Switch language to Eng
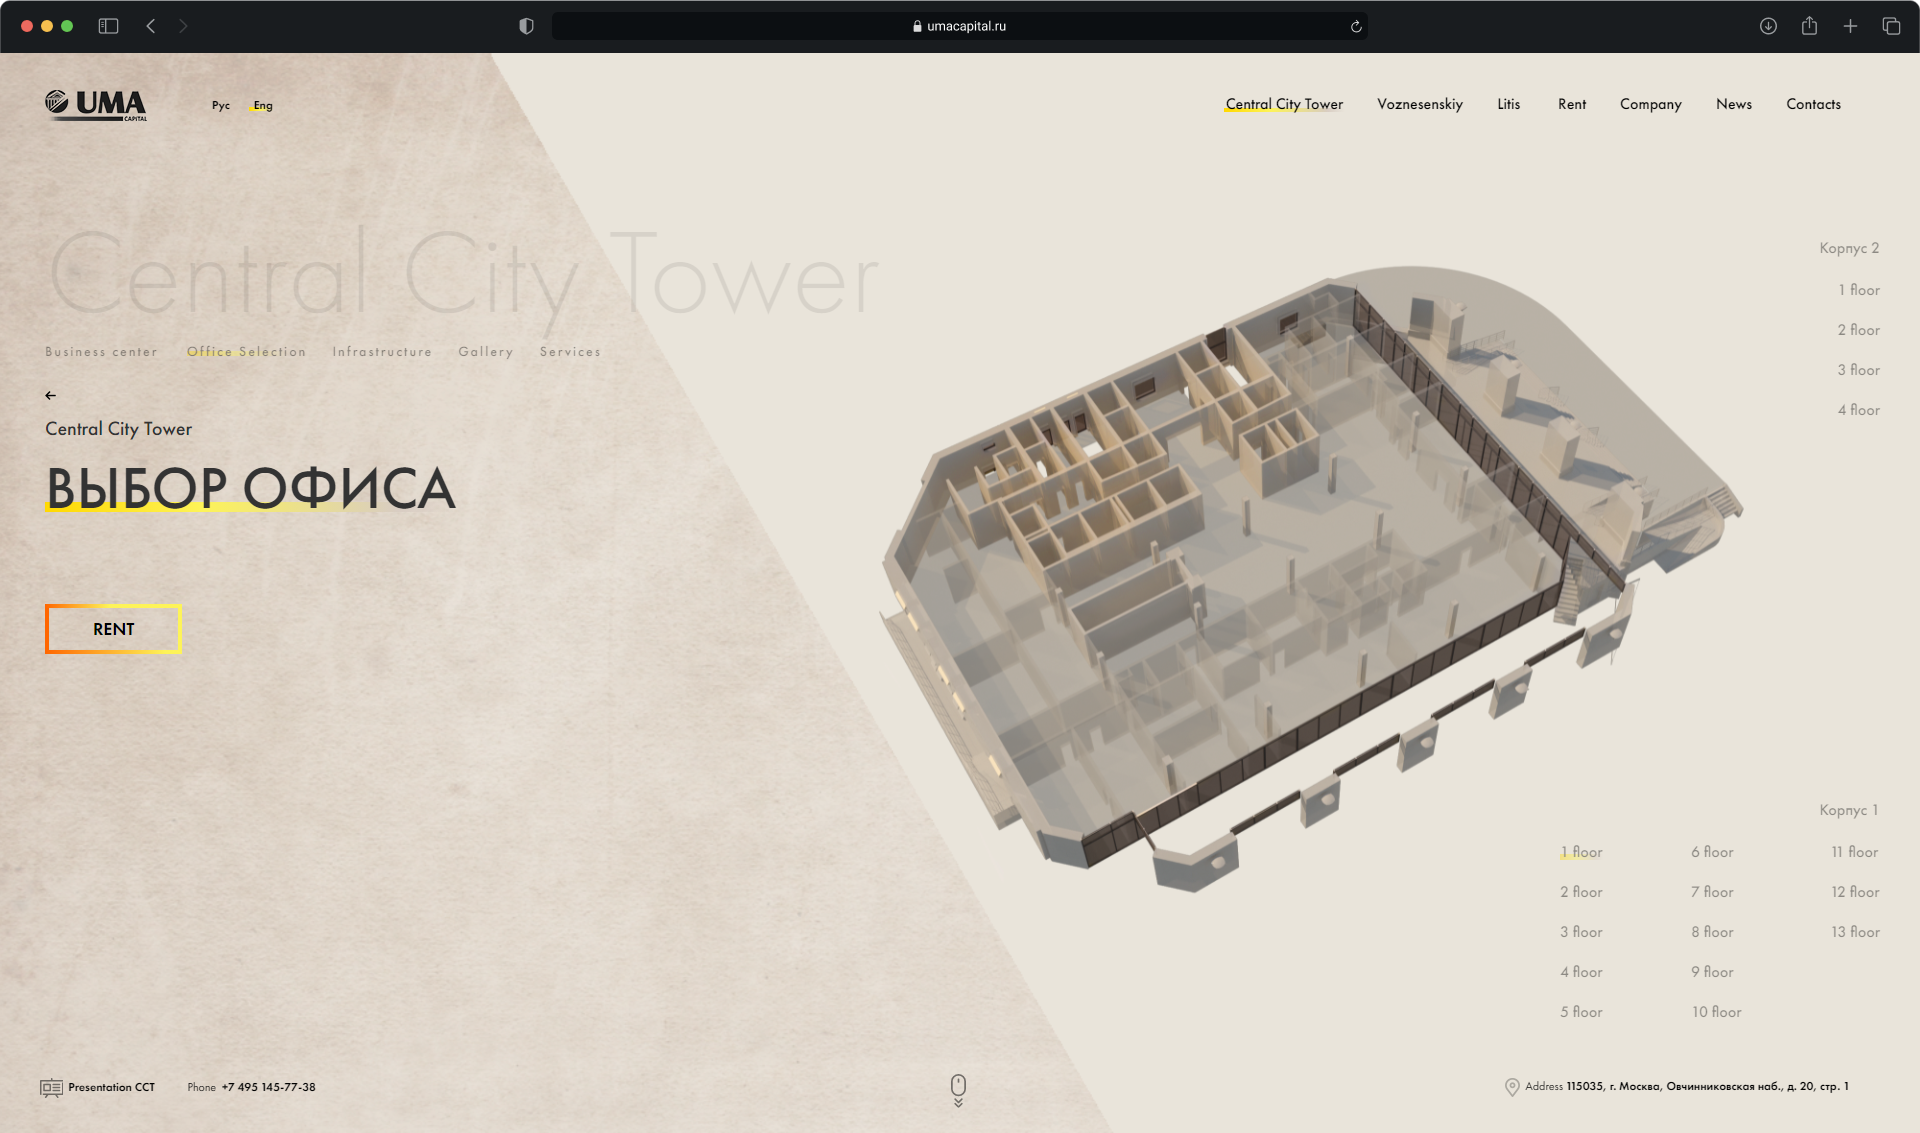The height and width of the screenshot is (1133, 1920). 263,105
